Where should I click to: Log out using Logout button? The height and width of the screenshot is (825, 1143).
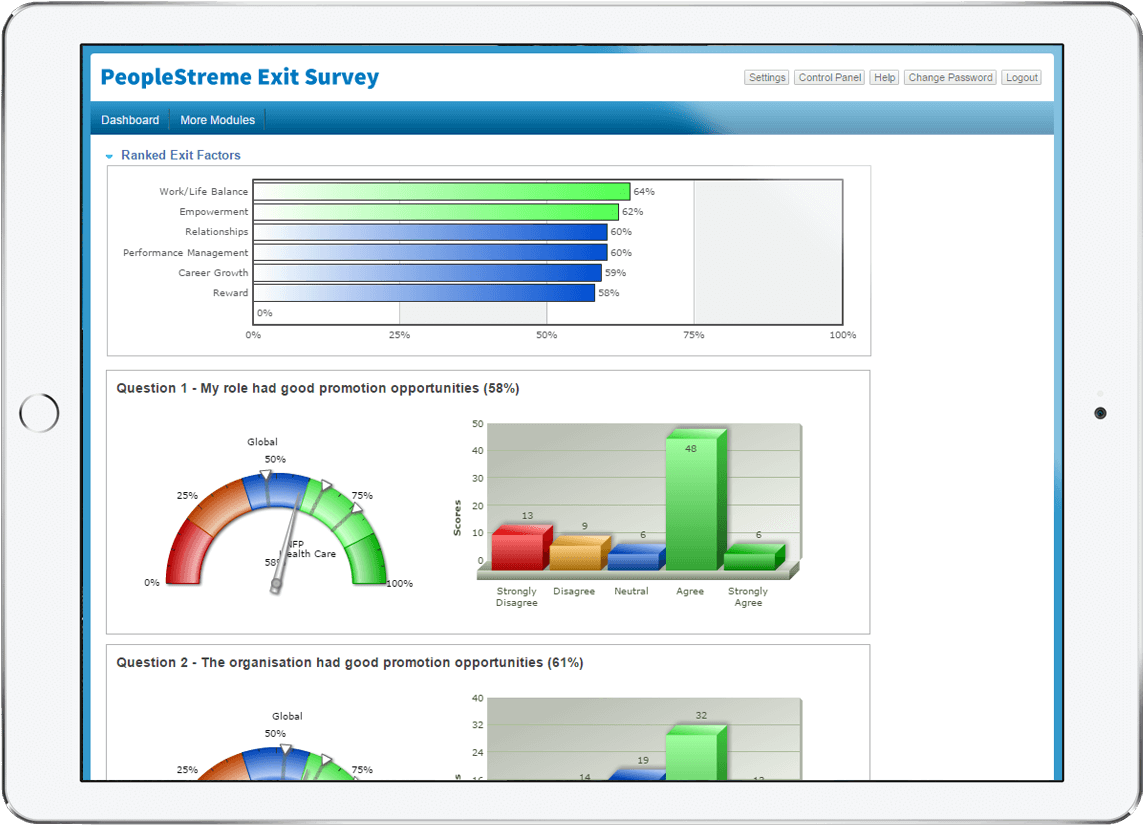coord(1021,78)
